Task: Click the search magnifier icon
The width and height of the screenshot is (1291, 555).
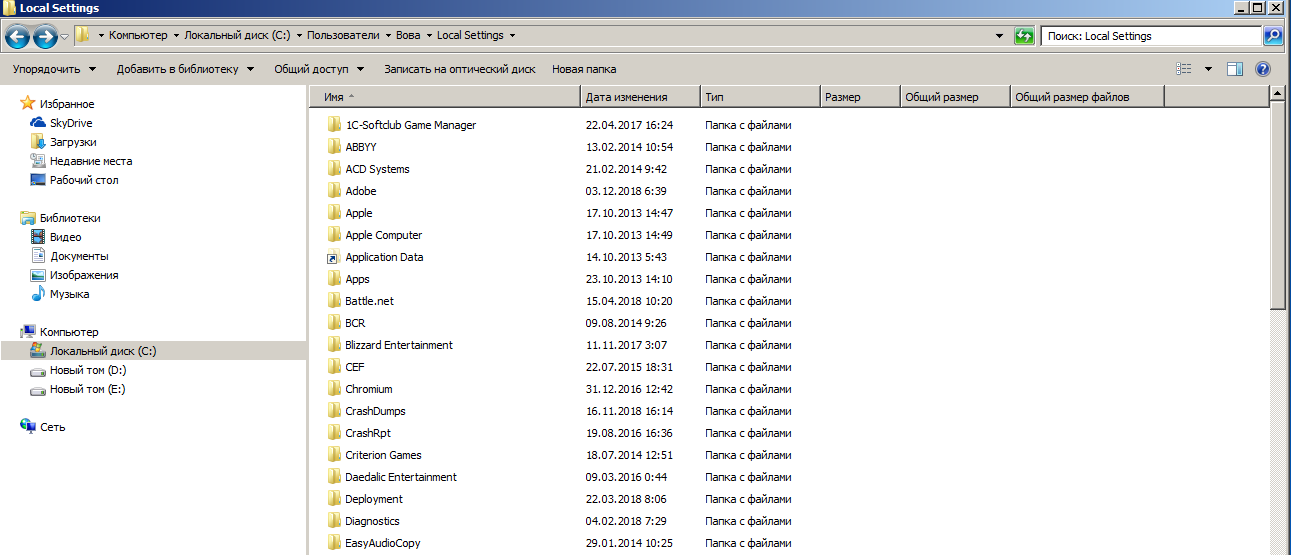Action: pos(1273,36)
